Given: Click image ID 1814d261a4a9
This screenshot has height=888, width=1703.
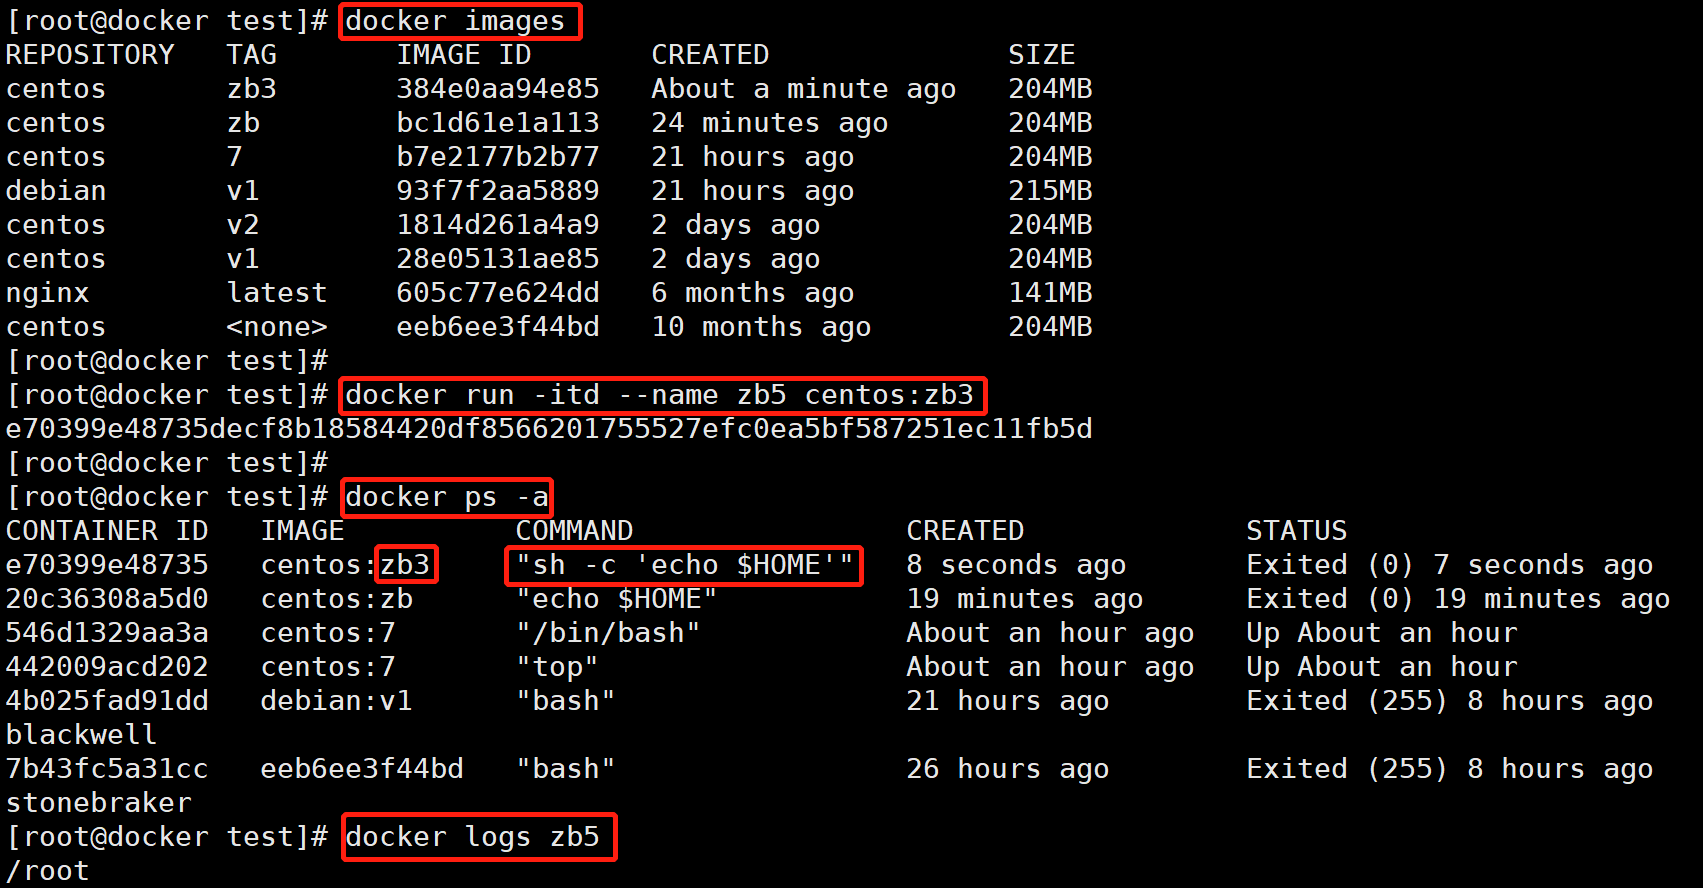Looking at the screenshot, I should pos(498,225).
